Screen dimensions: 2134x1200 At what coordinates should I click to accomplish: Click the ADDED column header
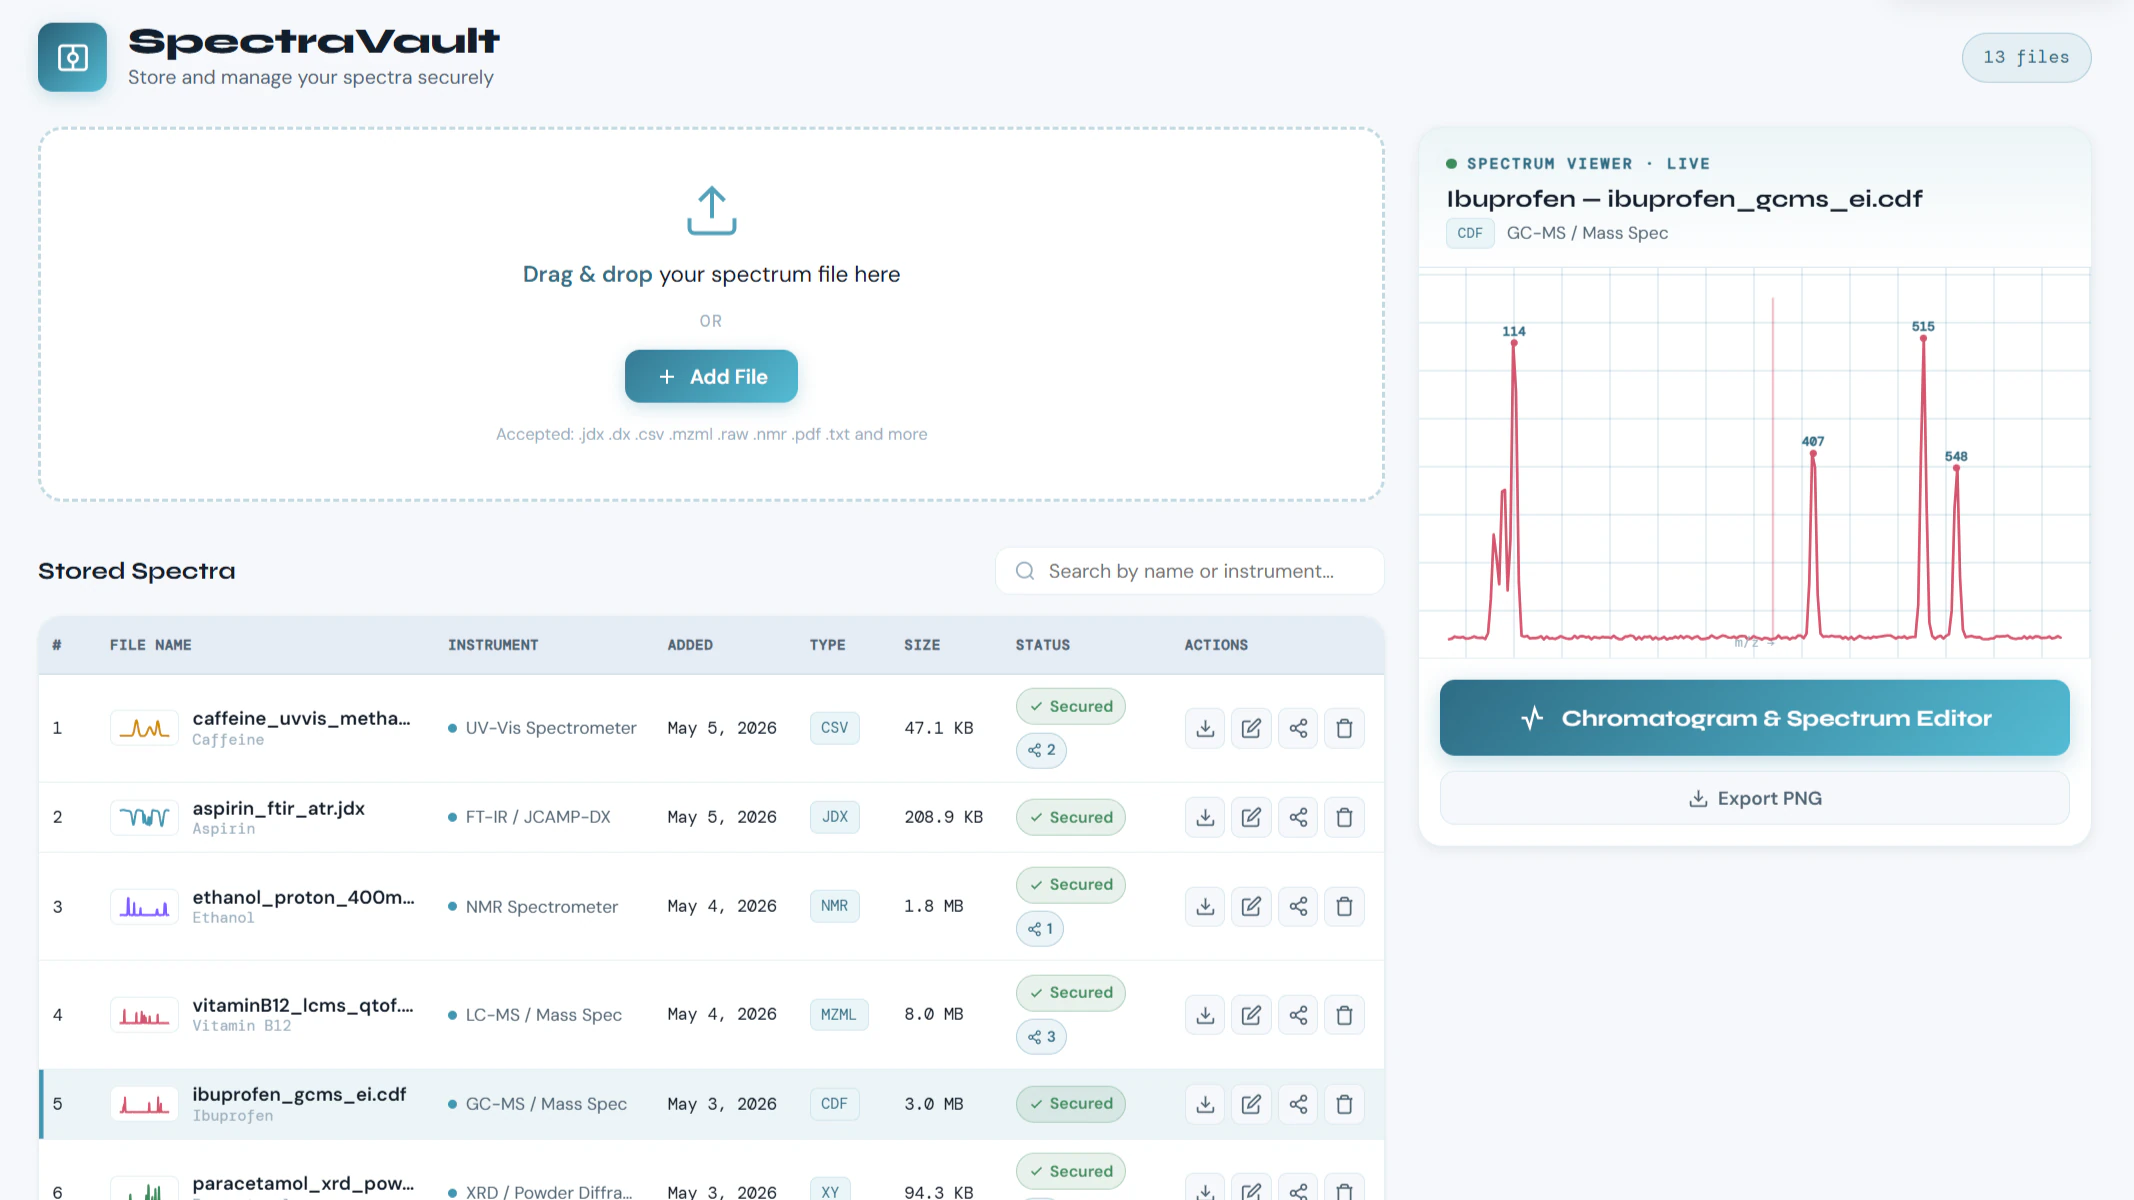tap(690, 645)
